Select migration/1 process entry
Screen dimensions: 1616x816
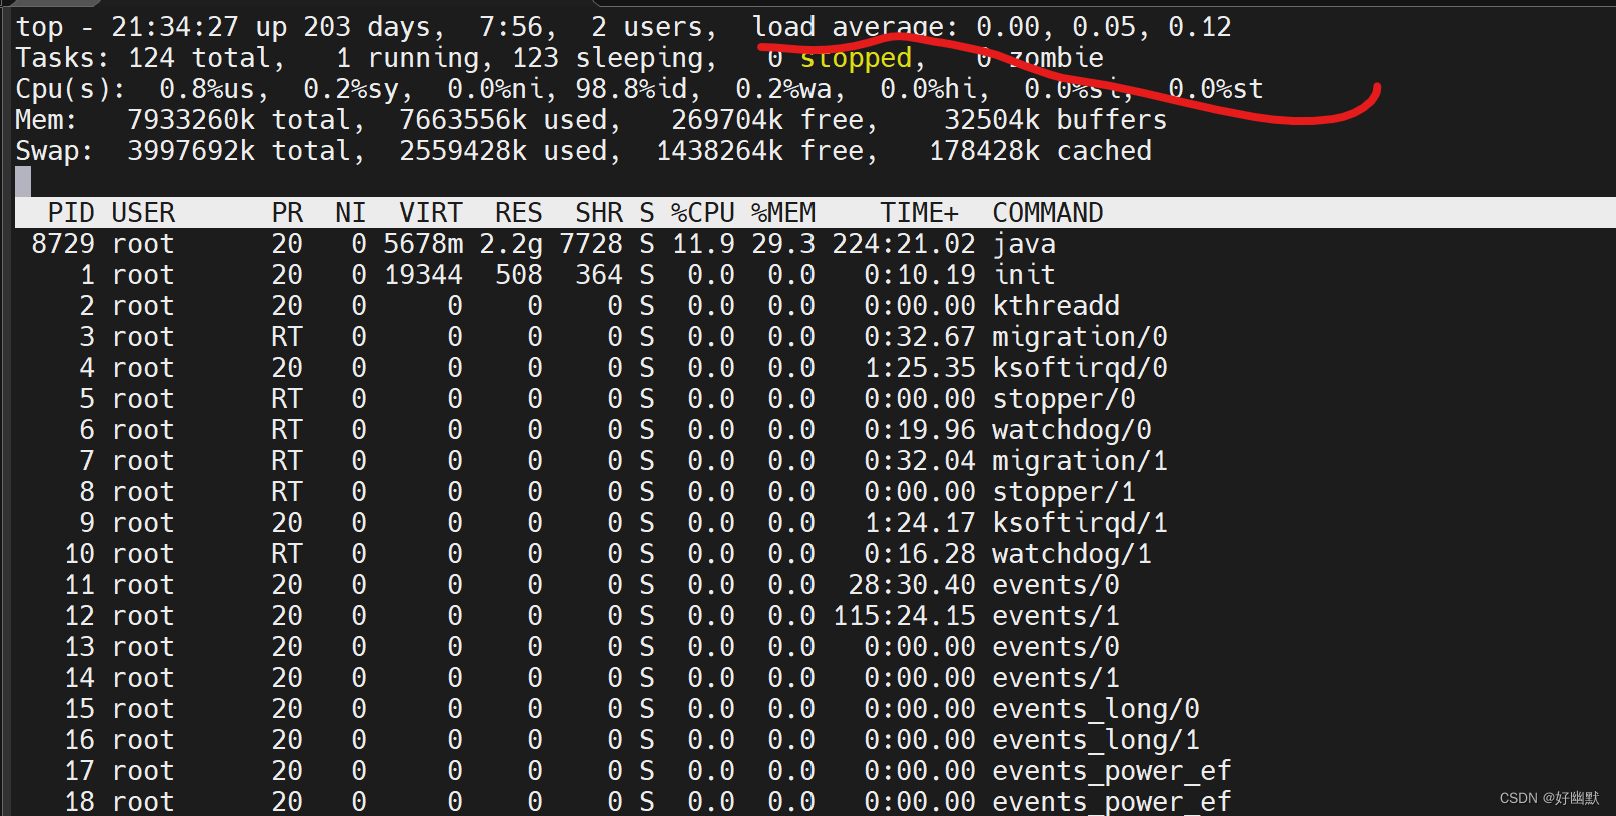click(1080, 461)
